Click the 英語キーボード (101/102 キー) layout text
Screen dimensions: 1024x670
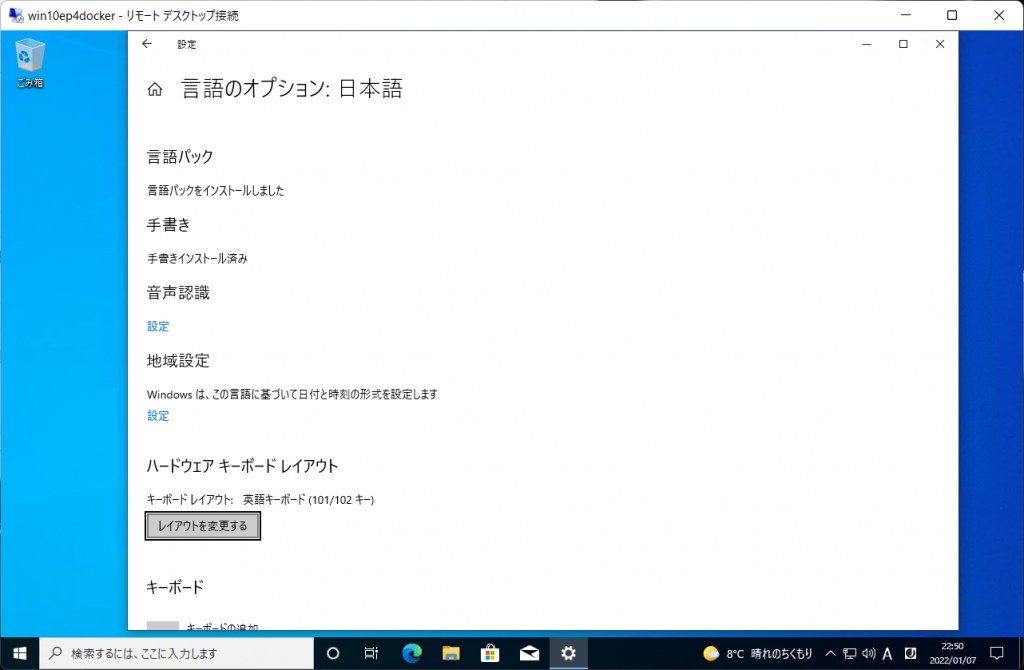coord(308,500)
